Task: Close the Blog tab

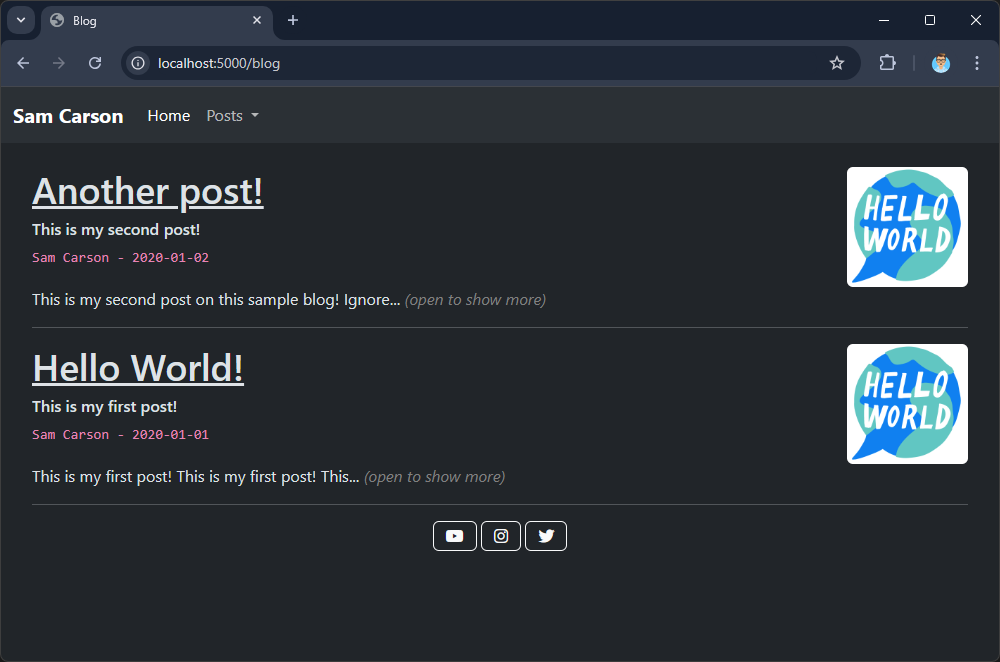Action: [x=257, y=20]
